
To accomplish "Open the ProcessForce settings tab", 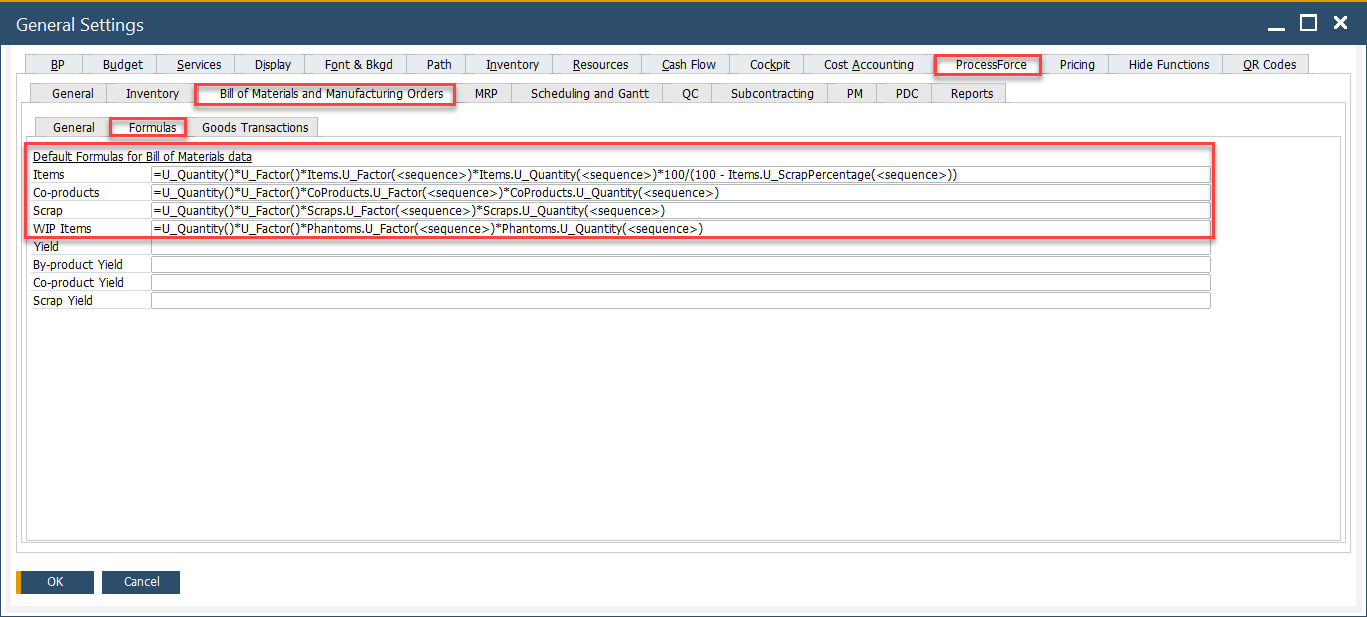I will pos(990,65).
